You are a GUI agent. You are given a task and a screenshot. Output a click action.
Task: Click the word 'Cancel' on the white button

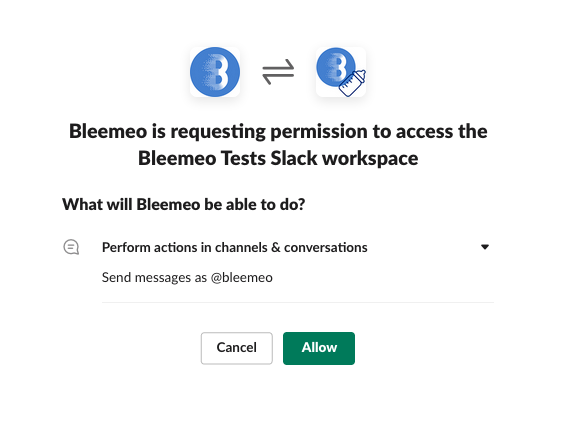coord(236,348)
